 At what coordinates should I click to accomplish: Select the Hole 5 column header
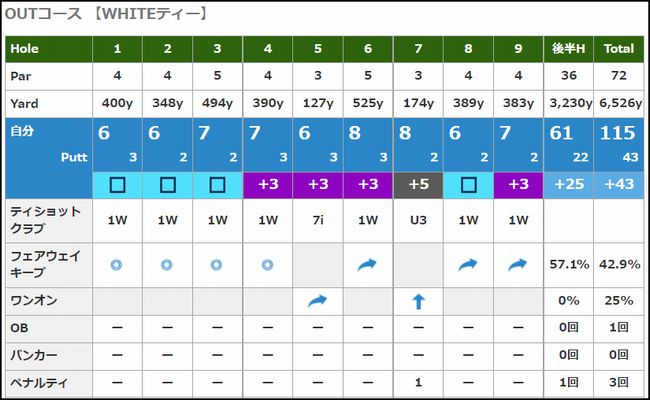pyautogui.click(x=318, y=49)
